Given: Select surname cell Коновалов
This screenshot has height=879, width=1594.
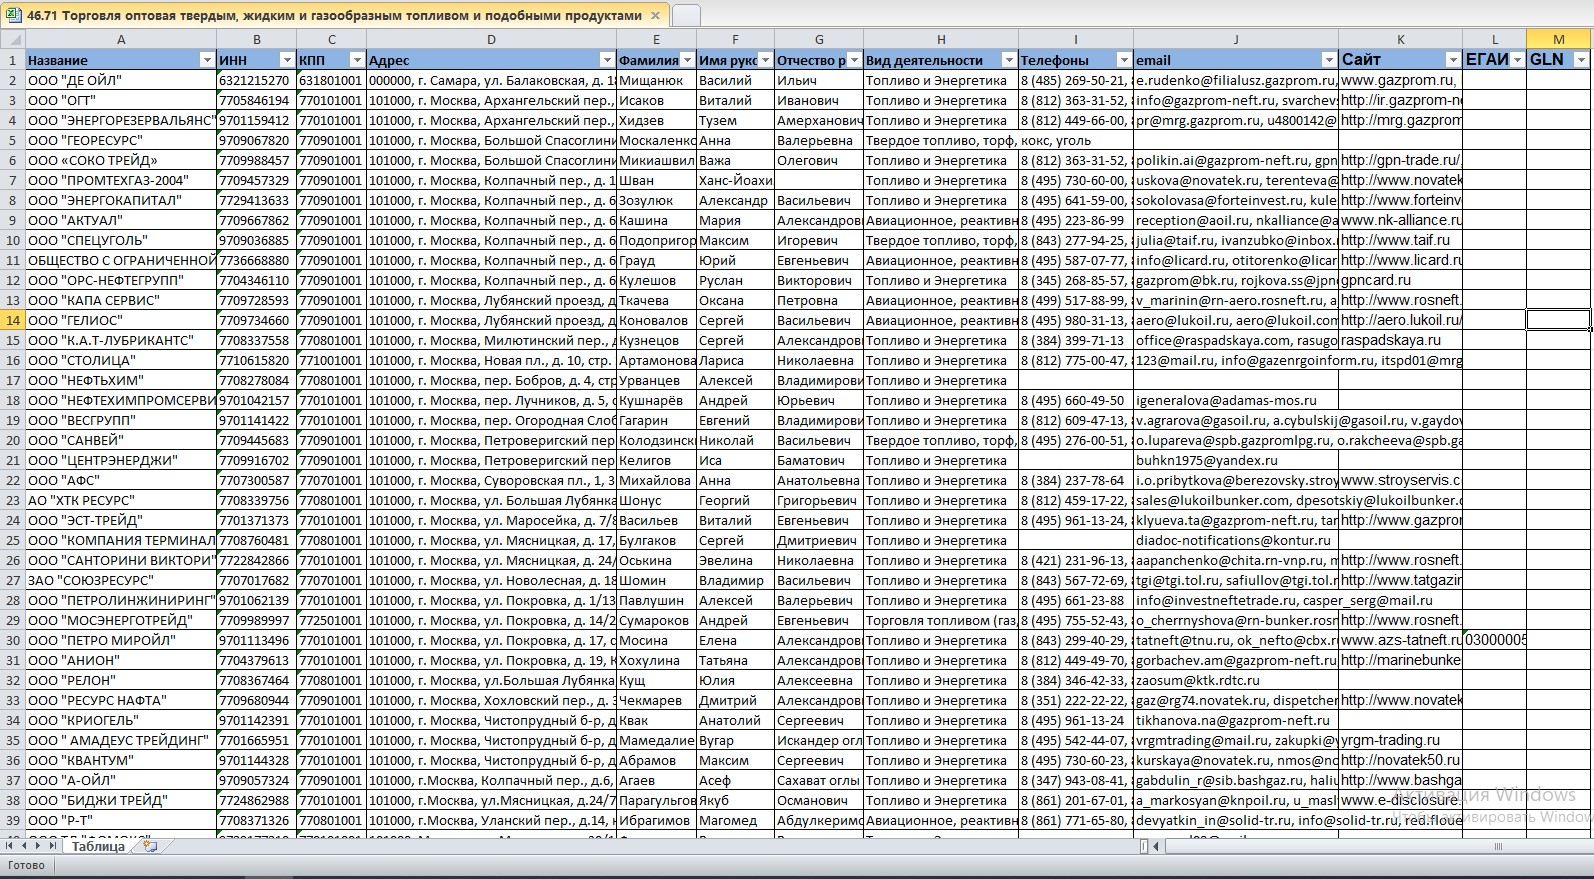Looking at the screenshot, I should pyautogui.click(x=656, y=320).
